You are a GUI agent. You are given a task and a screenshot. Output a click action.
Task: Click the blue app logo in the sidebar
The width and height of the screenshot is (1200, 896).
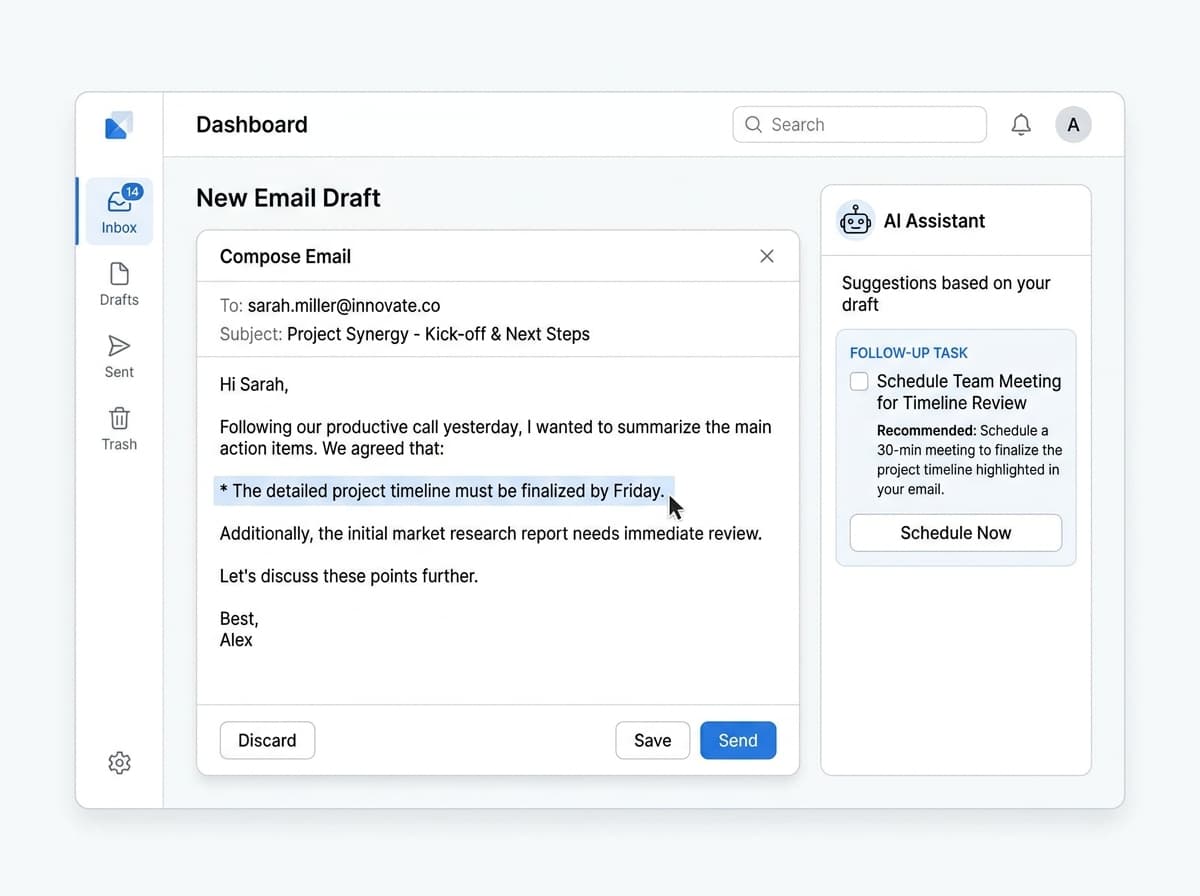click(118, 125)
